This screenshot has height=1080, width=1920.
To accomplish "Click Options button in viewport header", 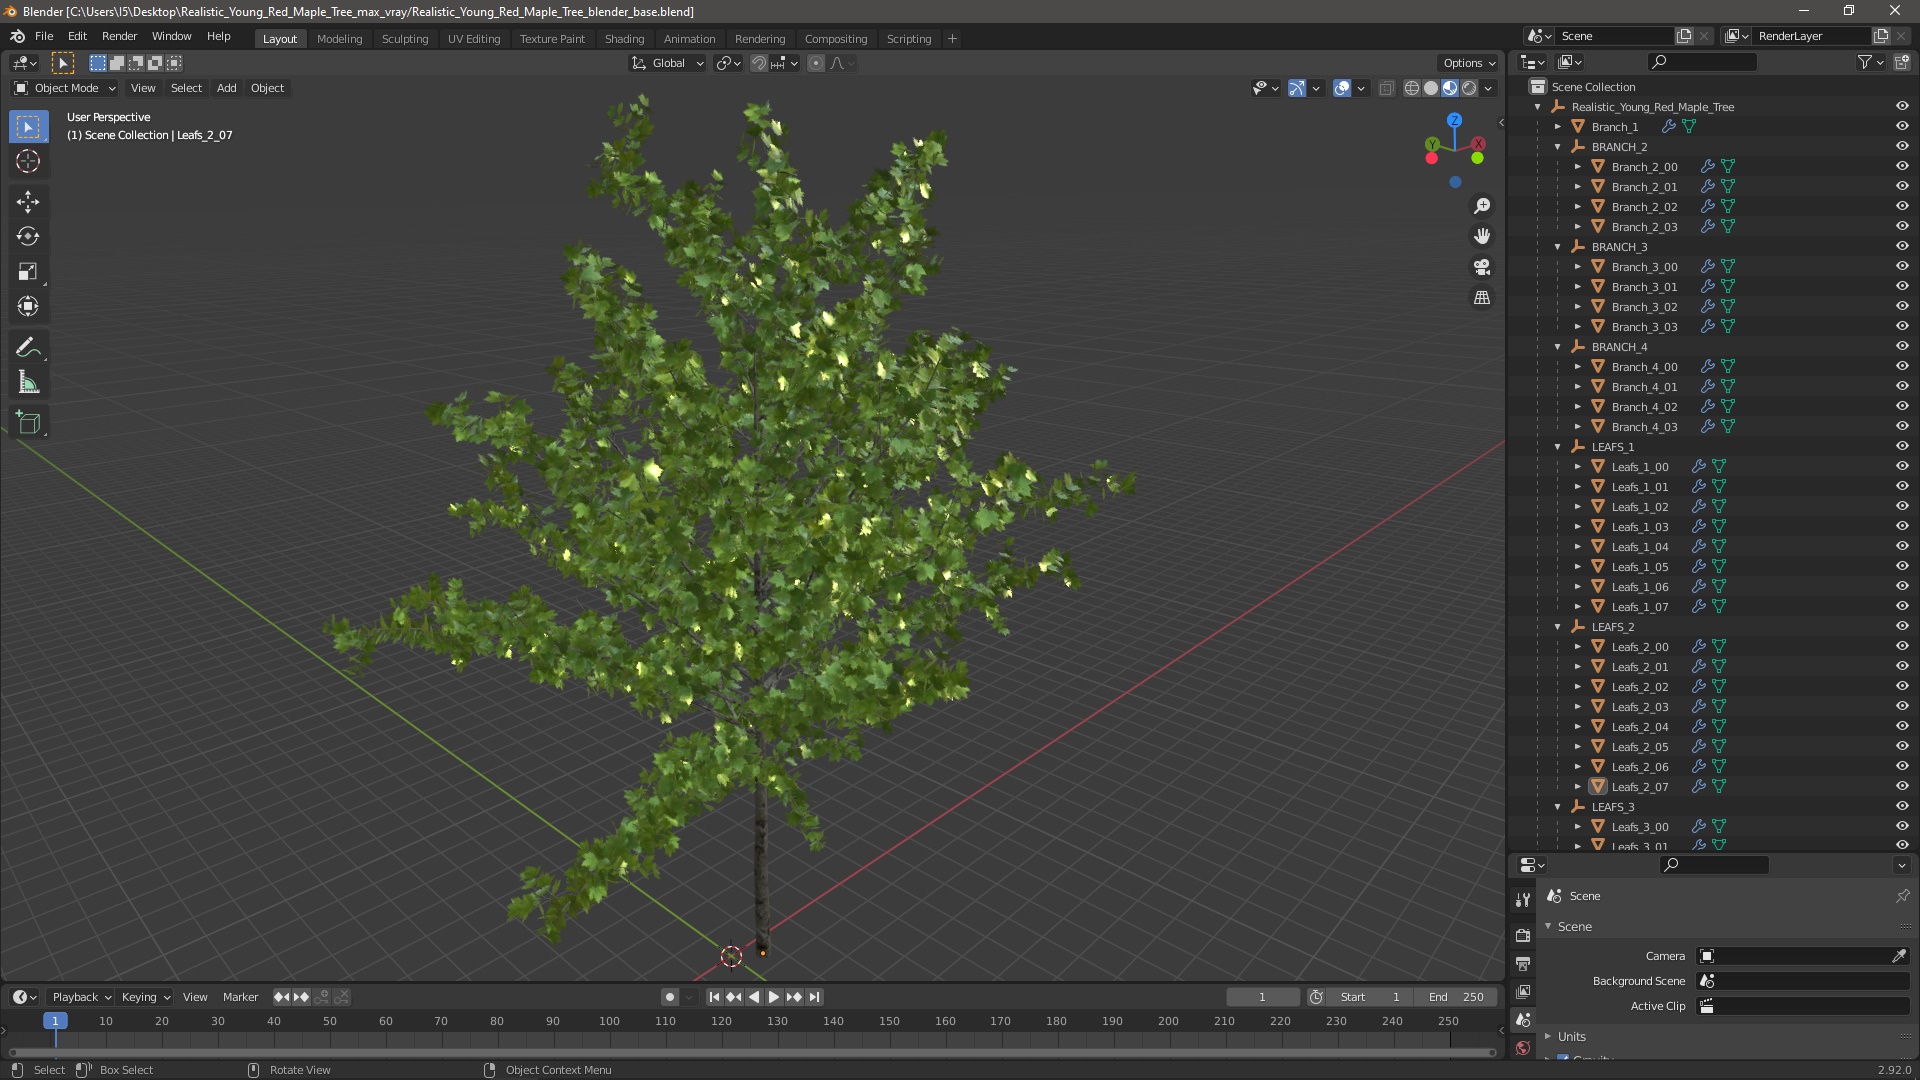I will [x=1462, y=62].
